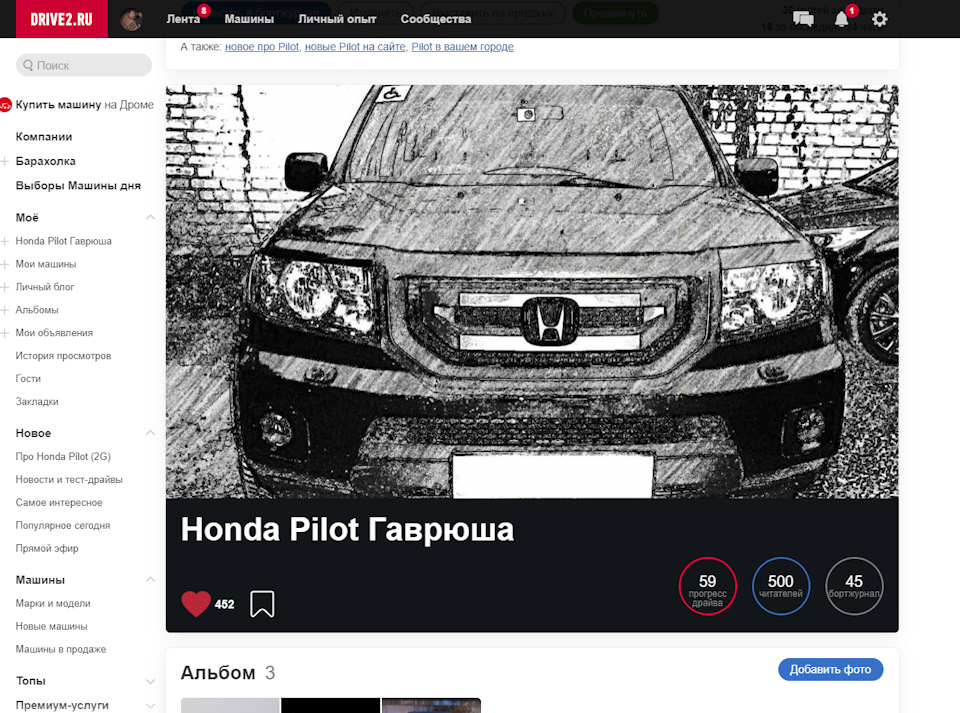Click Купить машину на Дроме link
This screenshot has width=960, height=713.
tap(84, 105)
